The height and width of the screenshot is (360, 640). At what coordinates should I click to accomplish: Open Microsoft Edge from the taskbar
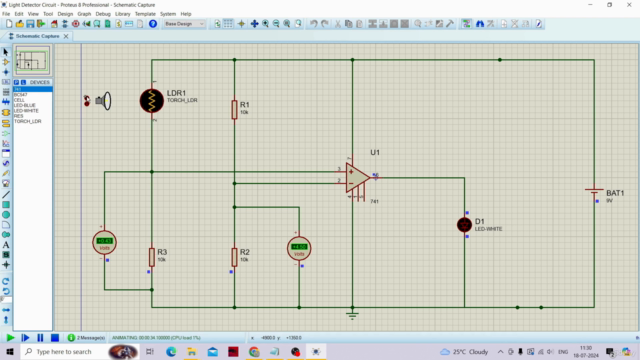pyautogui.click(x=171, y=351)
